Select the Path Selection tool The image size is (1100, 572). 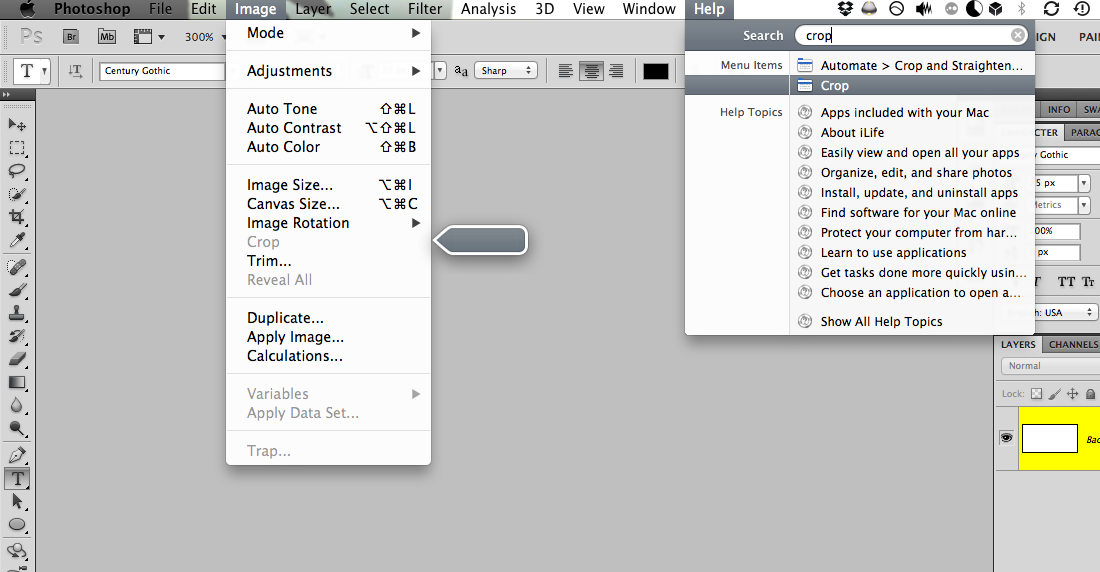coord(17,502)
